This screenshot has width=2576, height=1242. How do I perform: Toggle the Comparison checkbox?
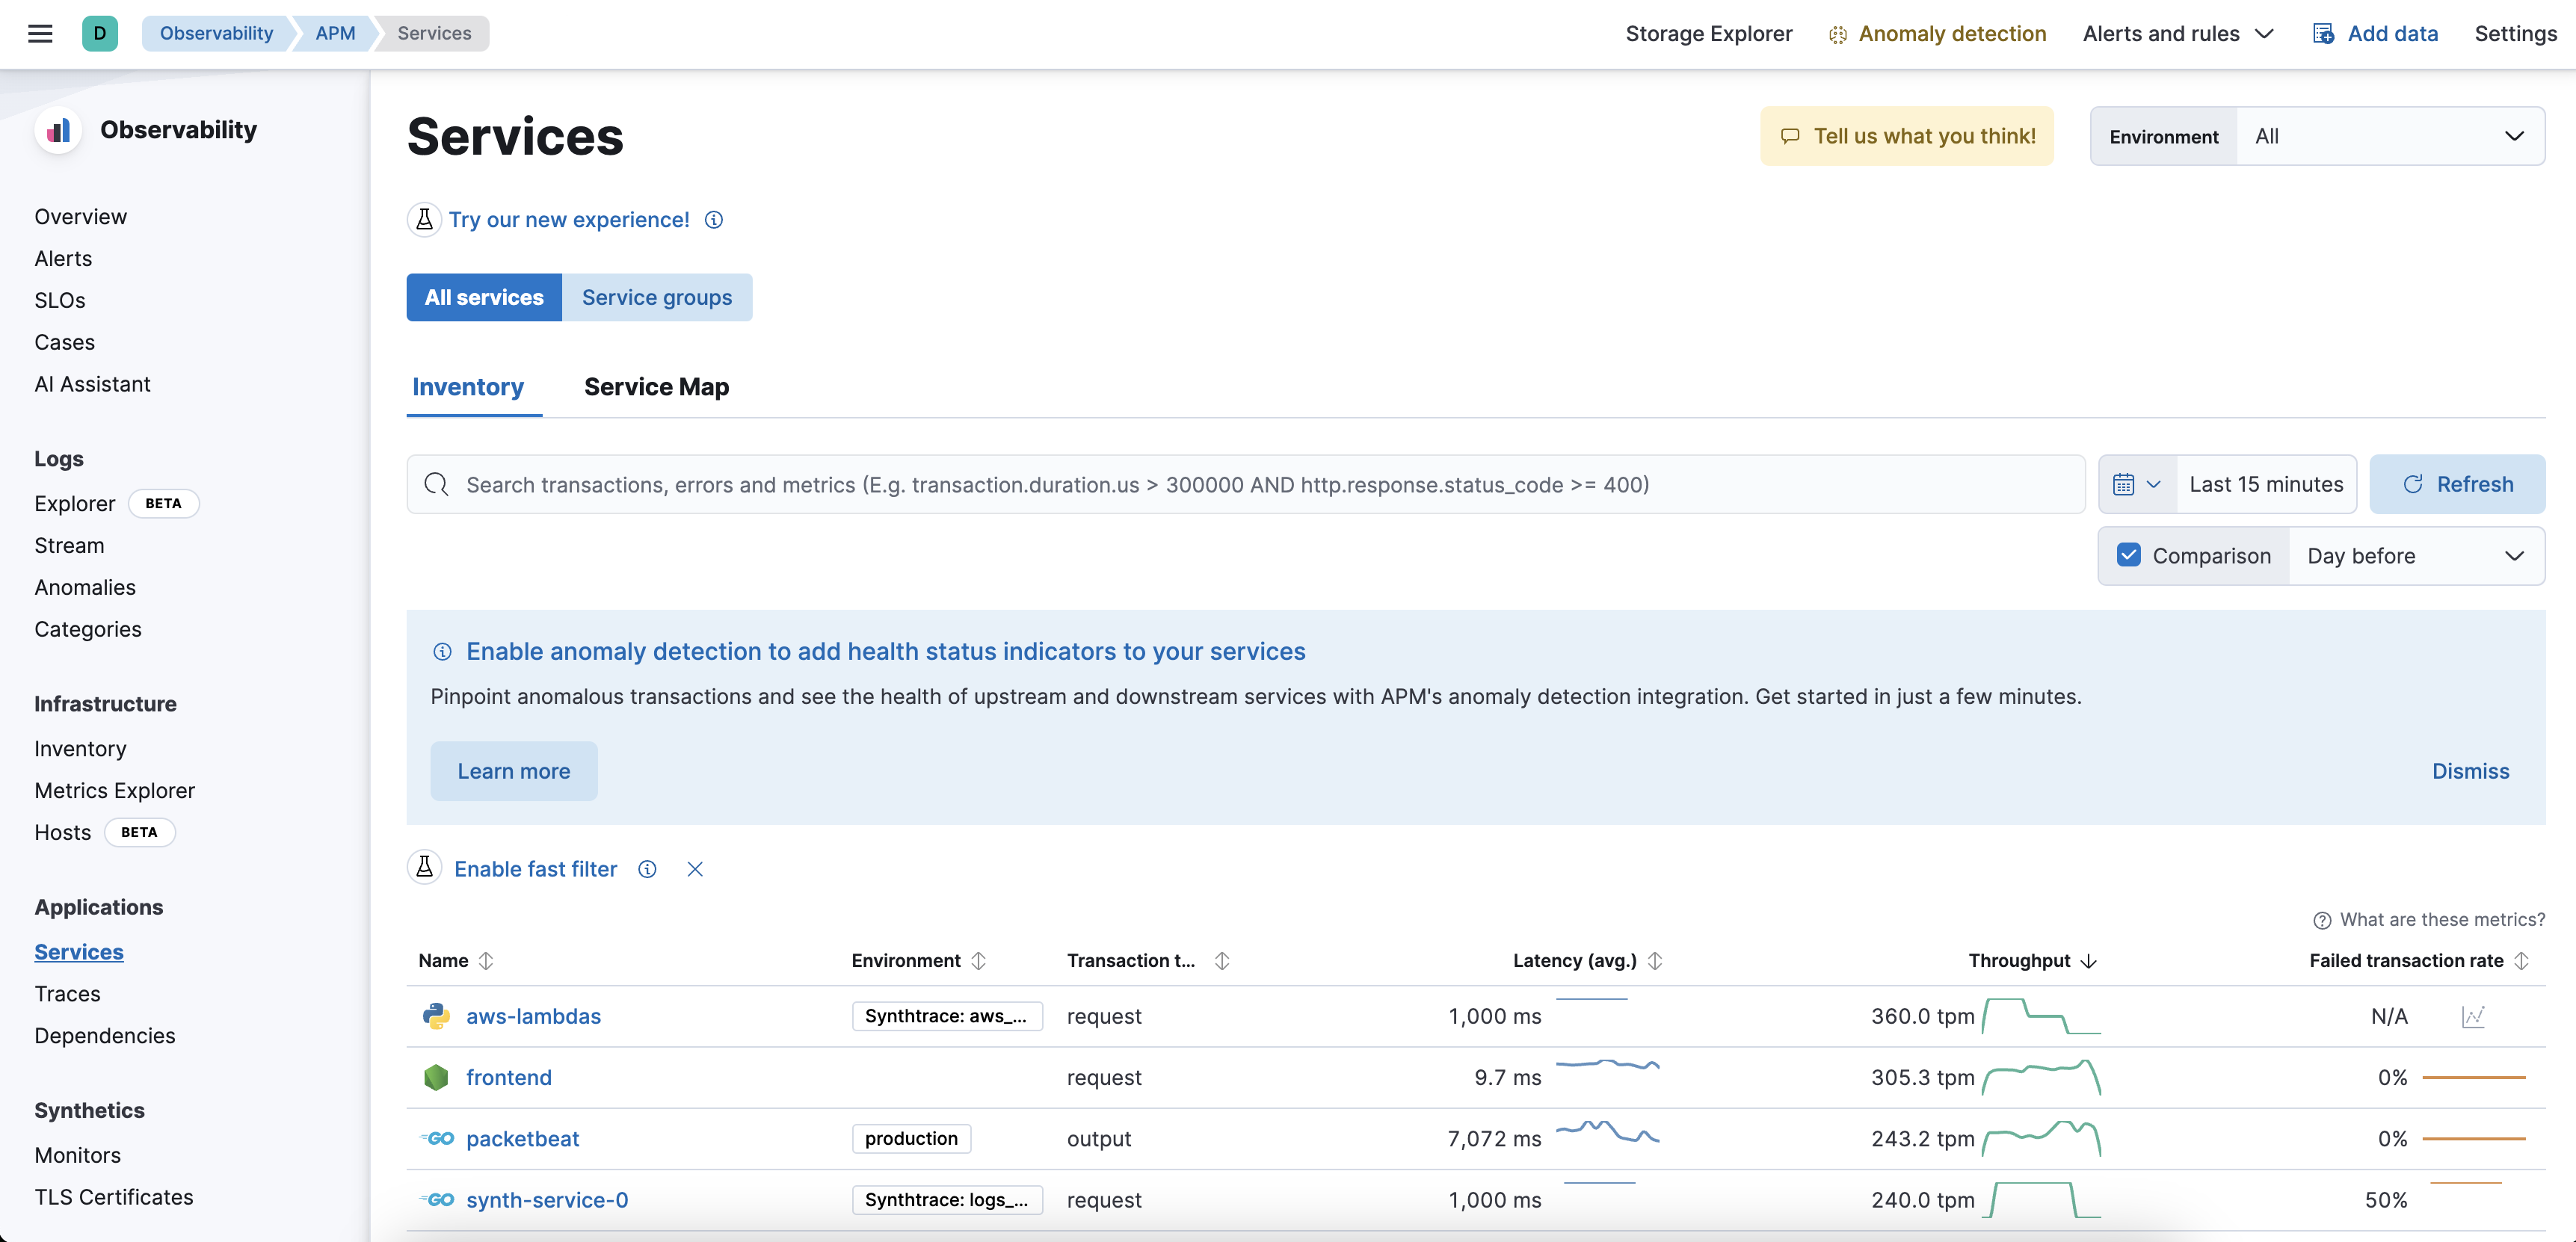coord(2128,555)
